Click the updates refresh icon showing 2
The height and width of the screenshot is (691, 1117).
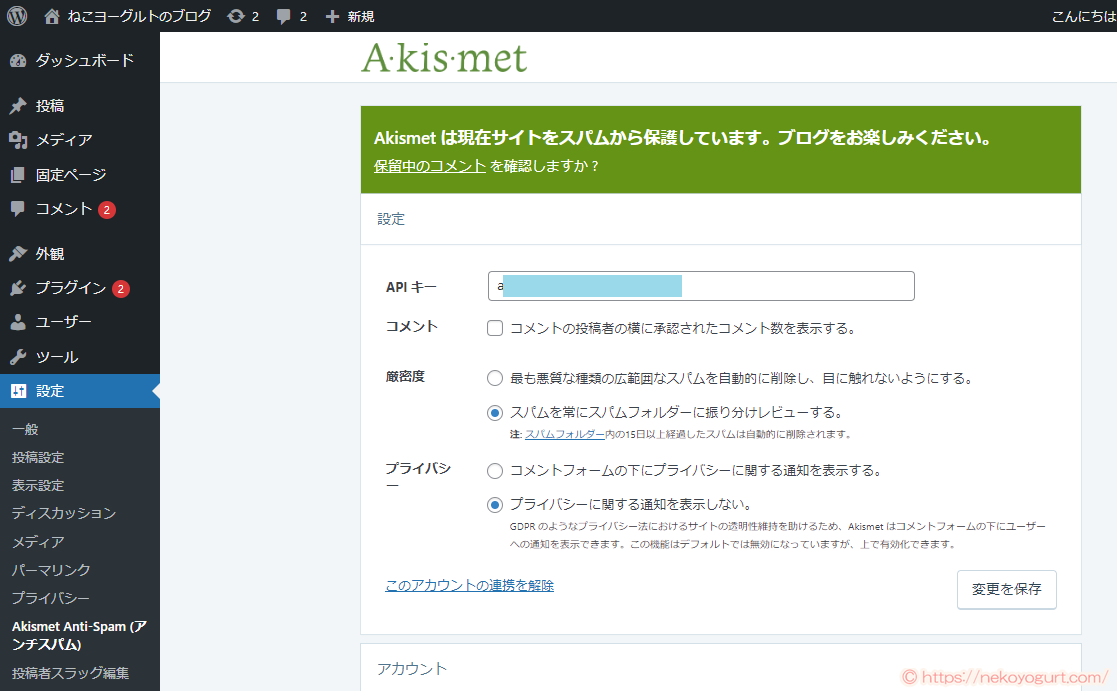238,15
